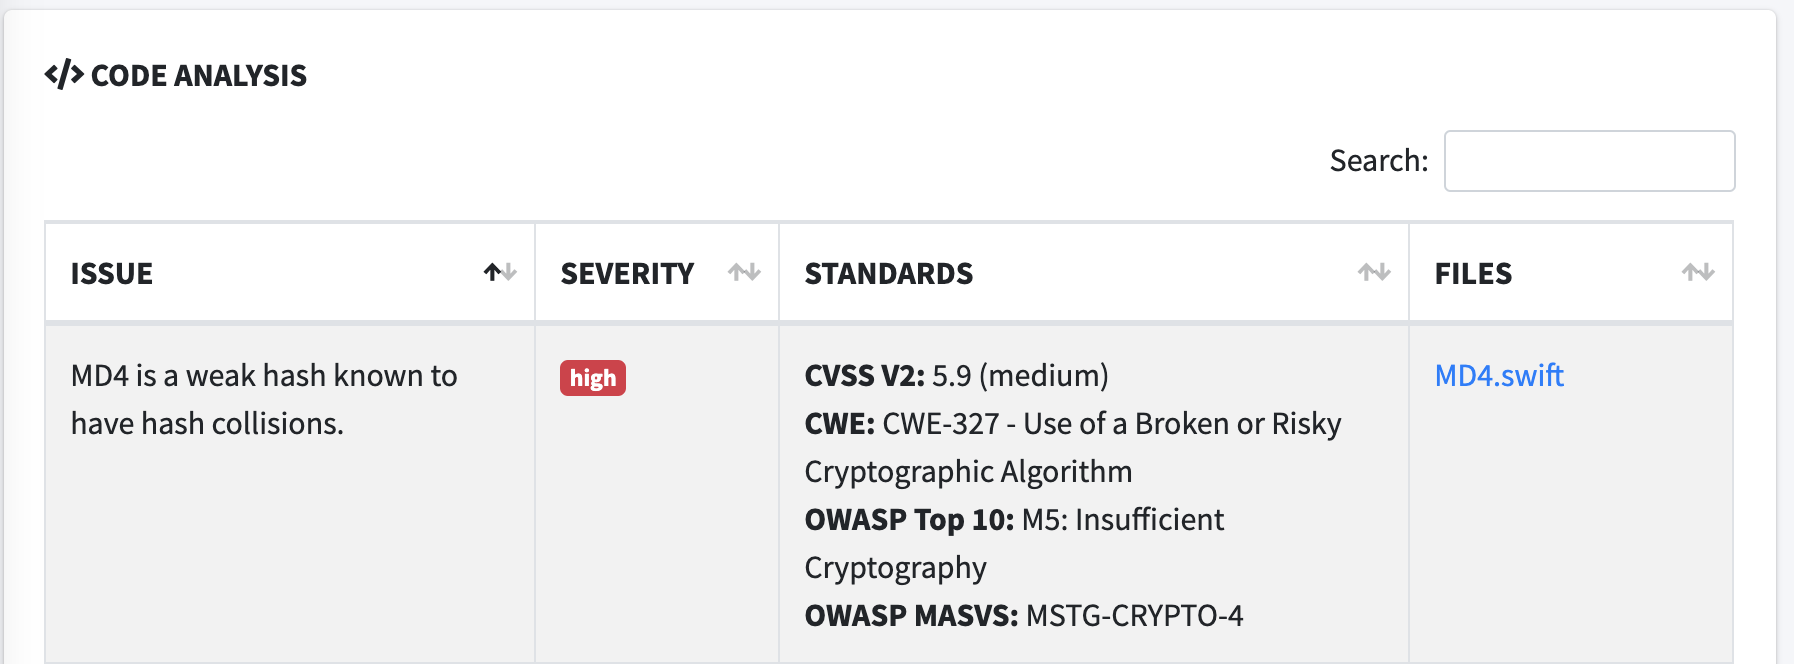Click the SEVERITY column sort arrows
Screen dimensions: 1794x664
click(x=744, y=272)
